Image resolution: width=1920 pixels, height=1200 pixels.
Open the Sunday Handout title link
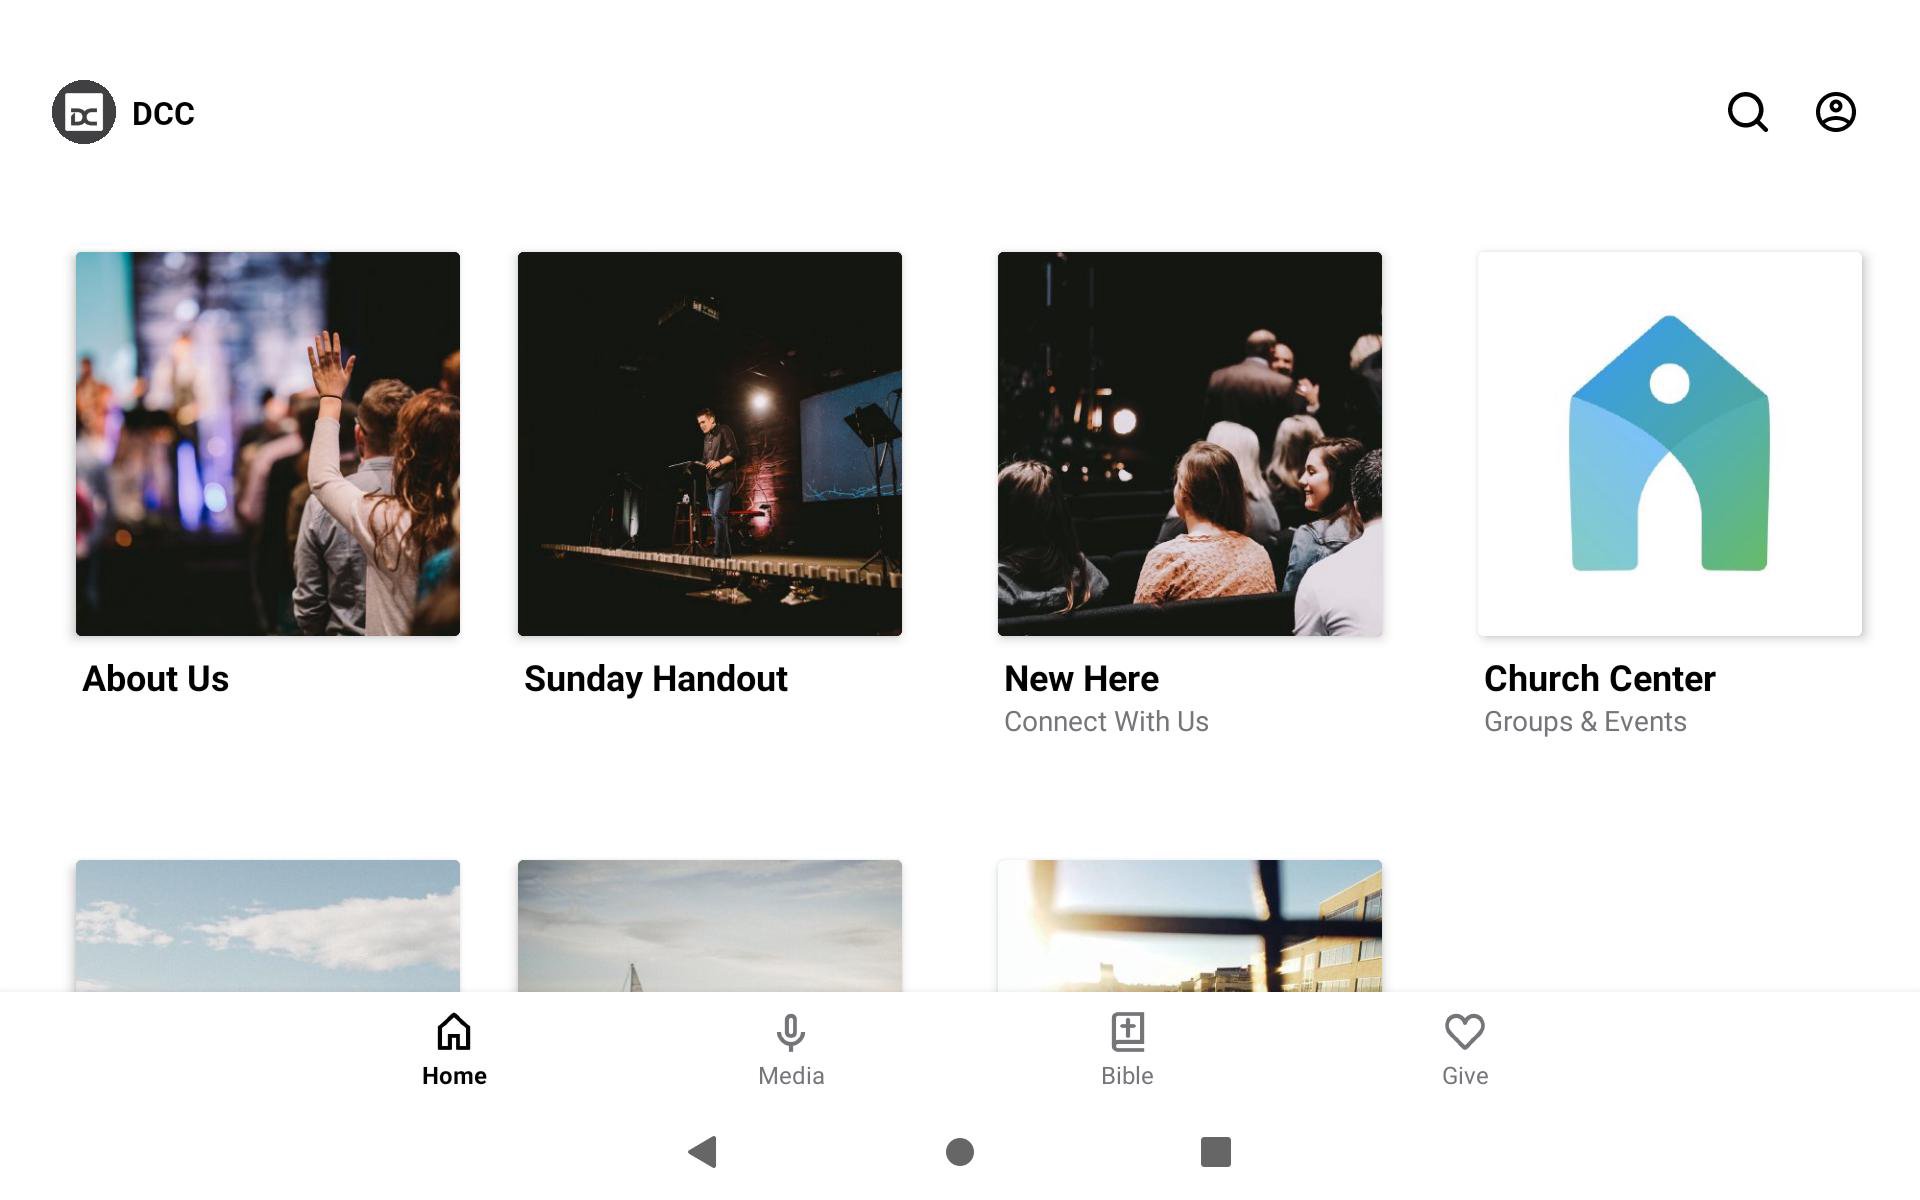[x=655, y=679]
